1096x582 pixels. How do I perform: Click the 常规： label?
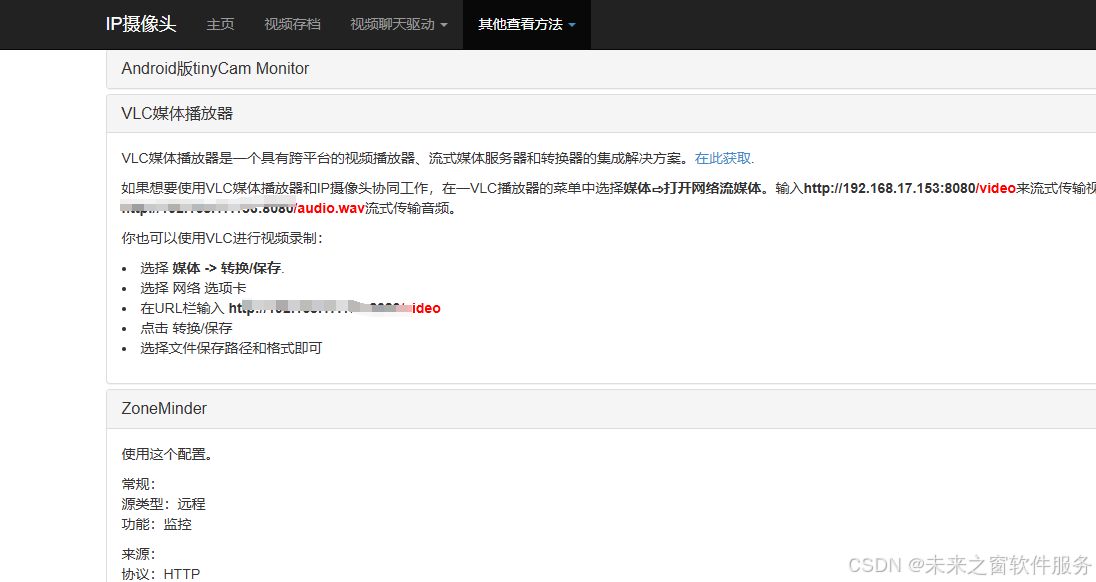coord(138,484)
